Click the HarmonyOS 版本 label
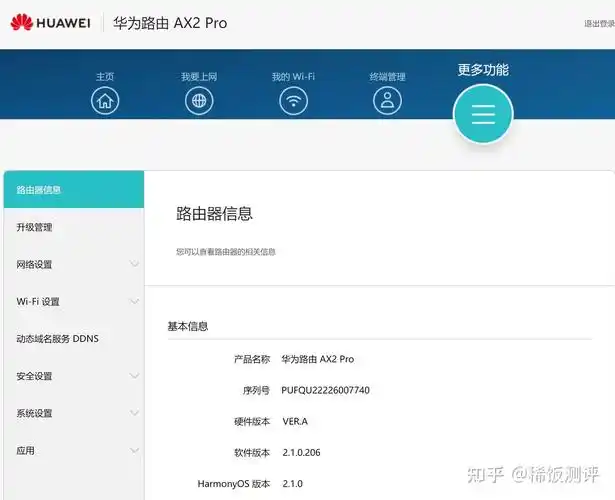This screenshot has width=615, height=500. click(234, 484)
